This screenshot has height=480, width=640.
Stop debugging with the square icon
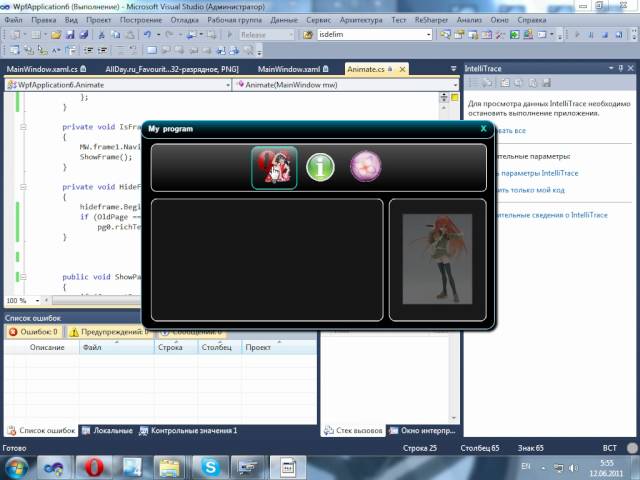tap(605, 35)
